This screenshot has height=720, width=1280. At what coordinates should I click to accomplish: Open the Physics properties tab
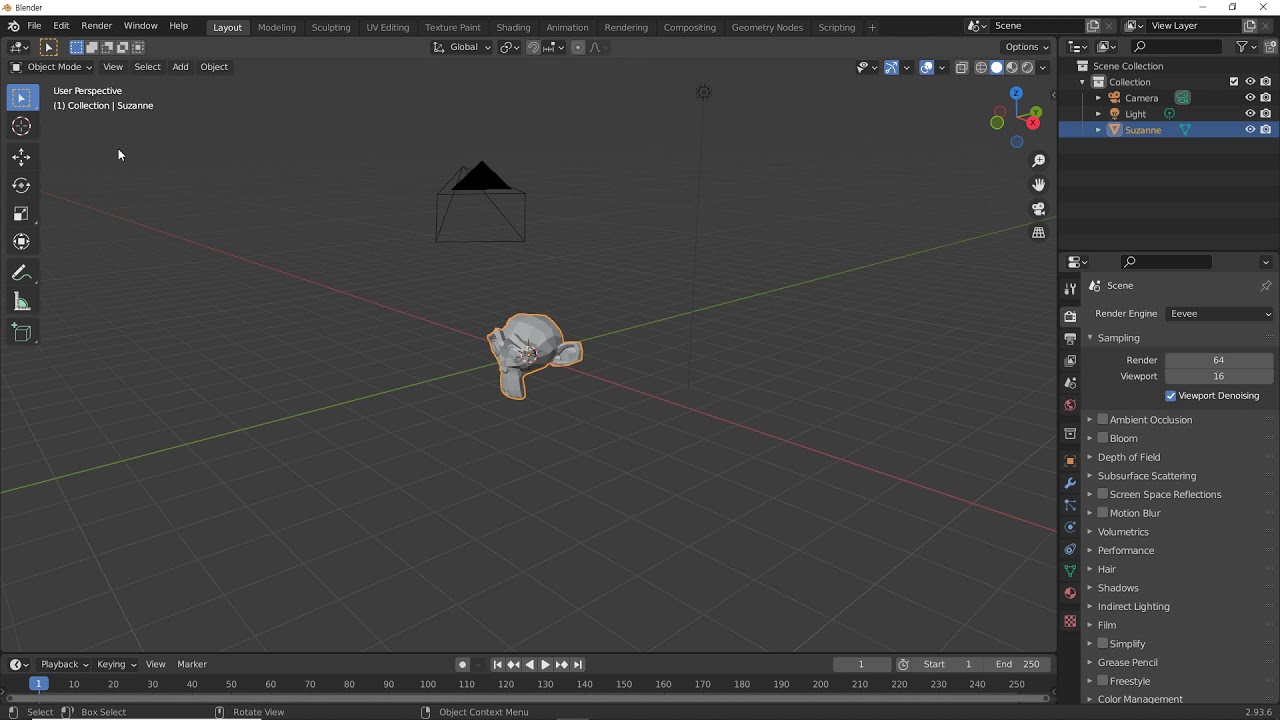[1070, 527]
